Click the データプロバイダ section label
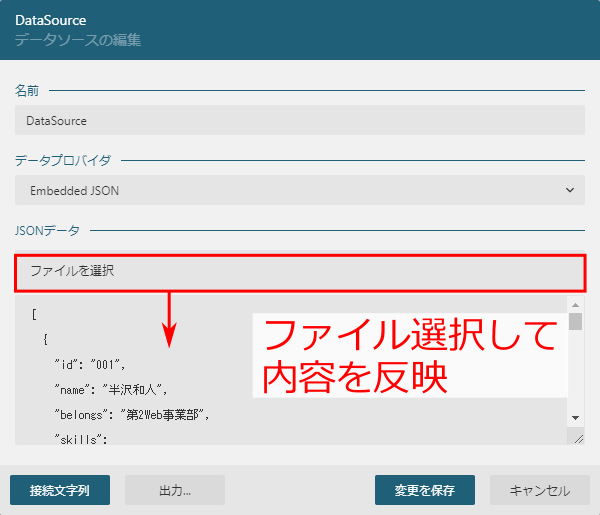 tap(63, 160)
